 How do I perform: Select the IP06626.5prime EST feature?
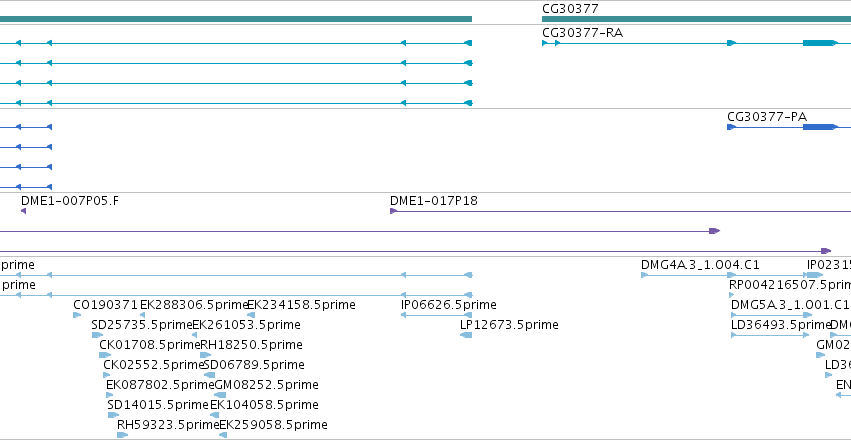click(x=436, y=315)
